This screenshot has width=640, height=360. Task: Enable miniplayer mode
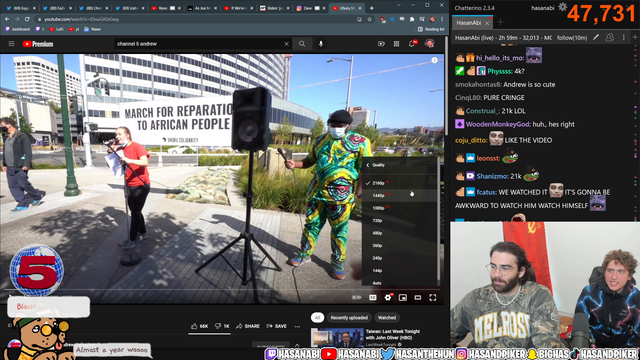tap(403, 298)
